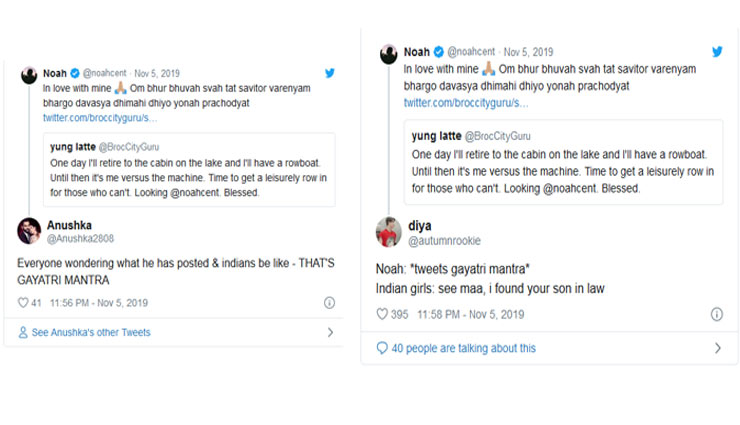Open Anushka's profile picture
The width and height of the screenshot is (740, 425).
pos(29,231)
